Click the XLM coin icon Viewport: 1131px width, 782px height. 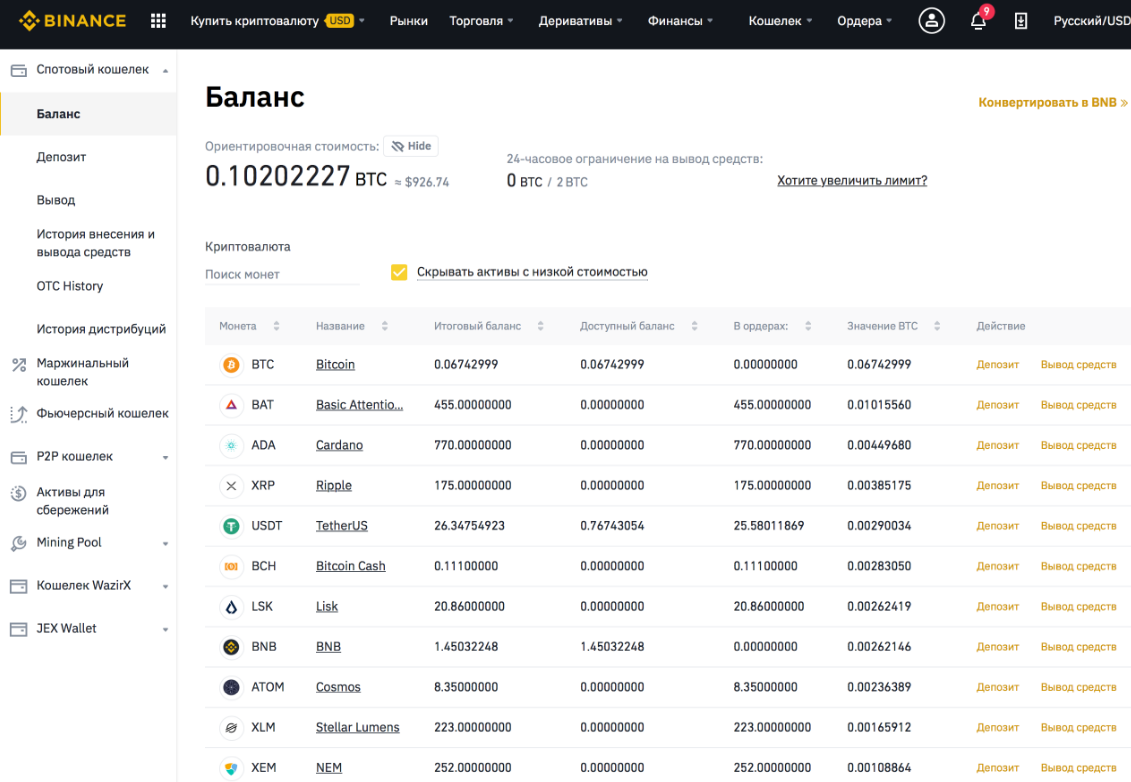pyautogui.click(x=231, y=728)
